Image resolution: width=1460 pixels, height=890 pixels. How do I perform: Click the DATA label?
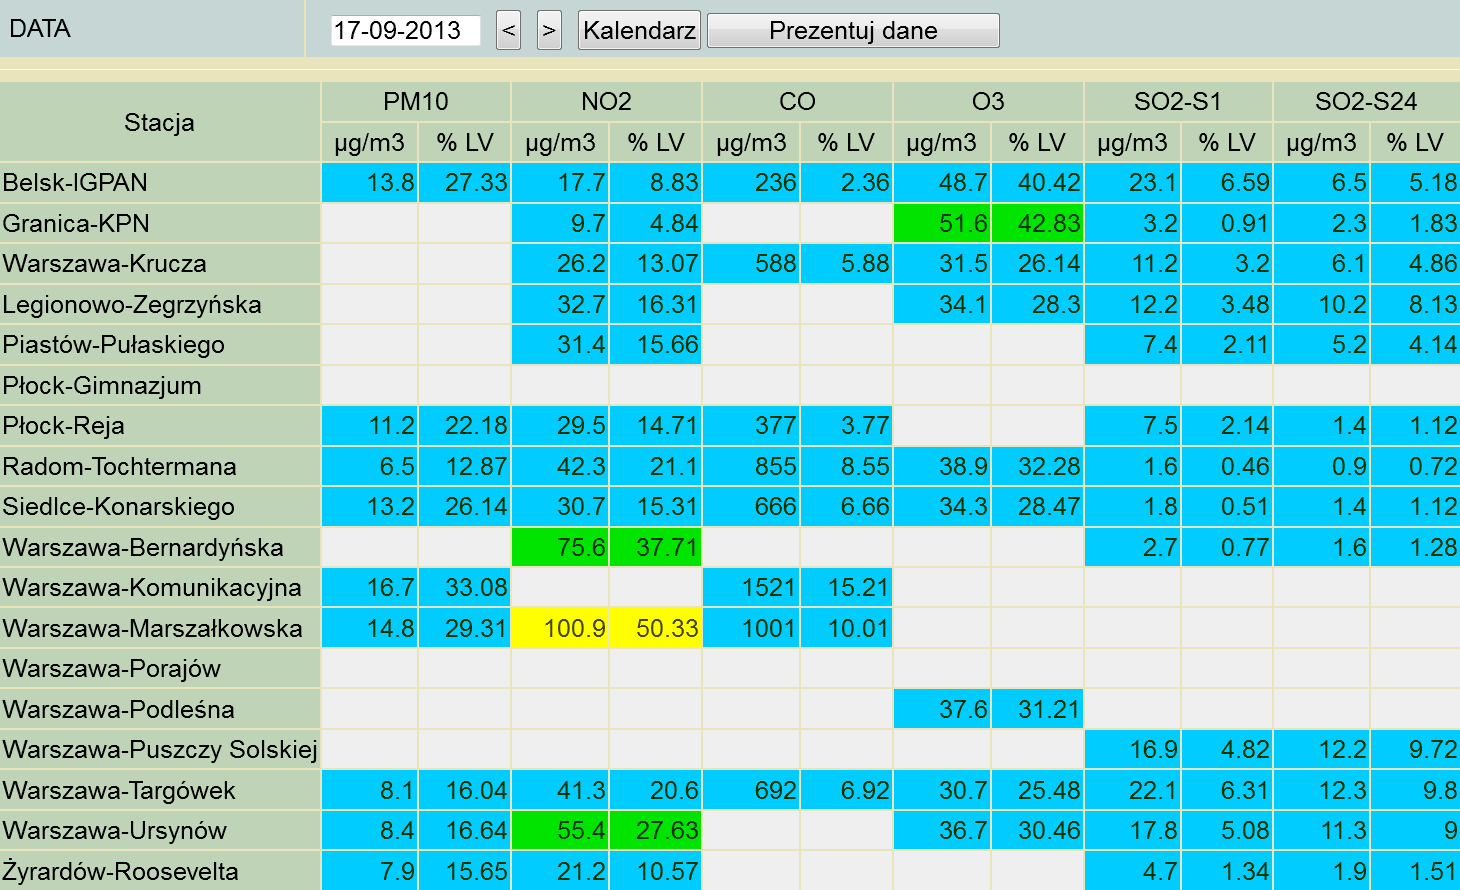coord(40,29)
